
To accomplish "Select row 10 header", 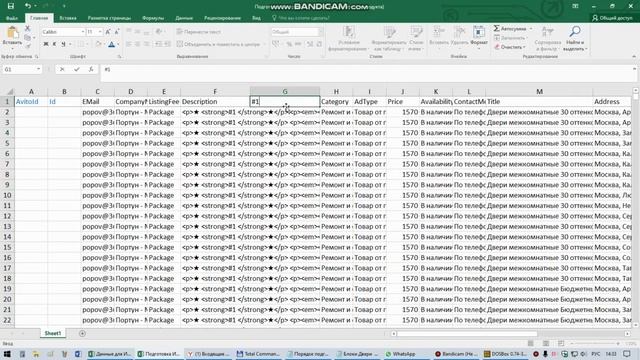I will [7, 195].
